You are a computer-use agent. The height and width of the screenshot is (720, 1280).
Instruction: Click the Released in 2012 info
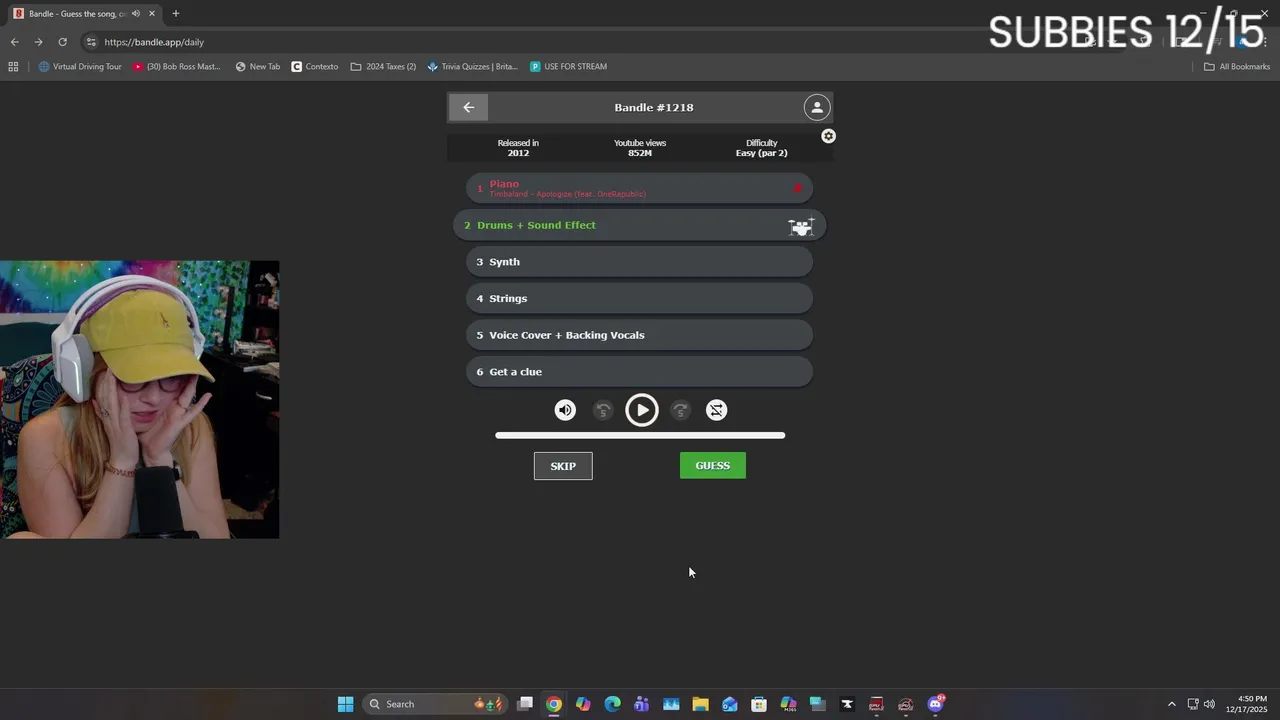(518, 148)
